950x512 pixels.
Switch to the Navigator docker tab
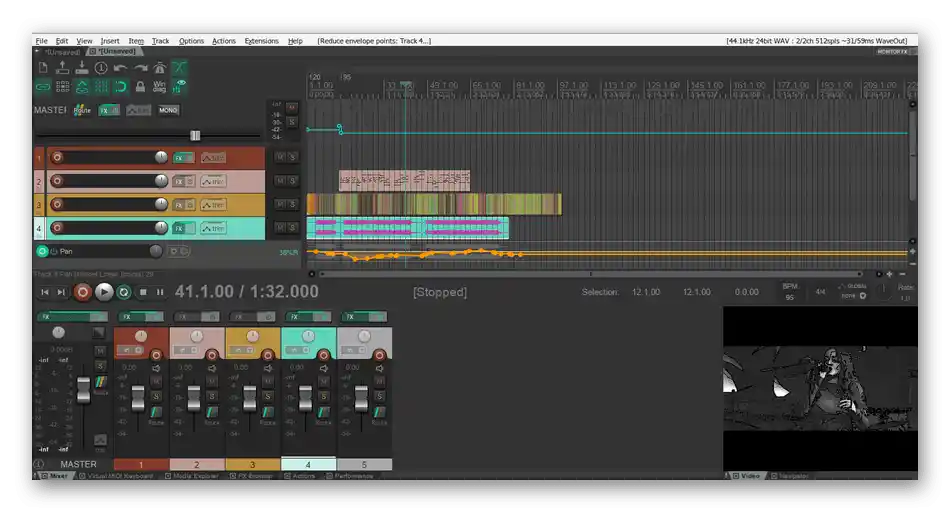click(x=790, y=476)
